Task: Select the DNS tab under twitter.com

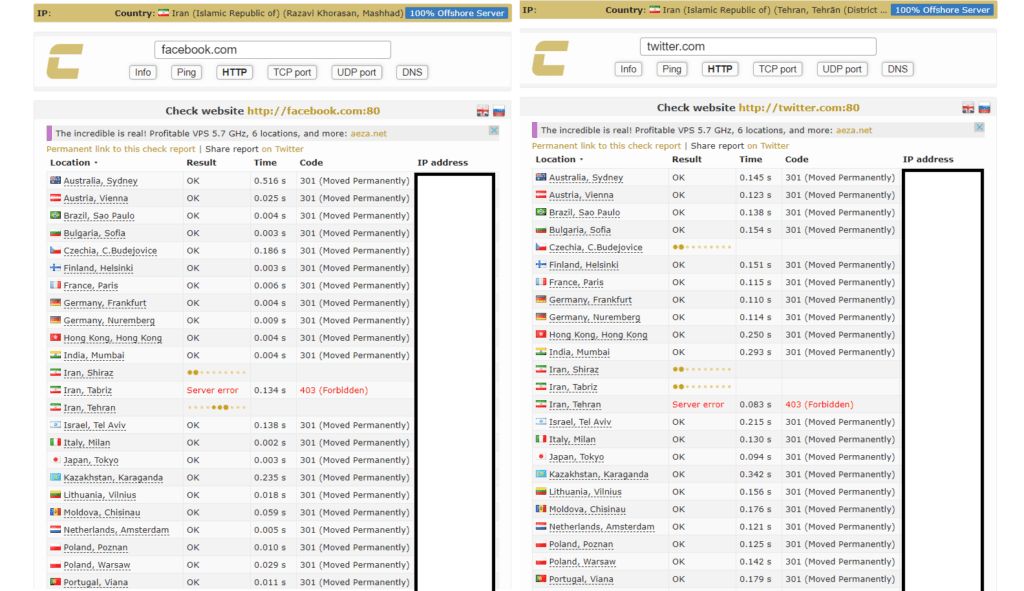Action: 897,69
